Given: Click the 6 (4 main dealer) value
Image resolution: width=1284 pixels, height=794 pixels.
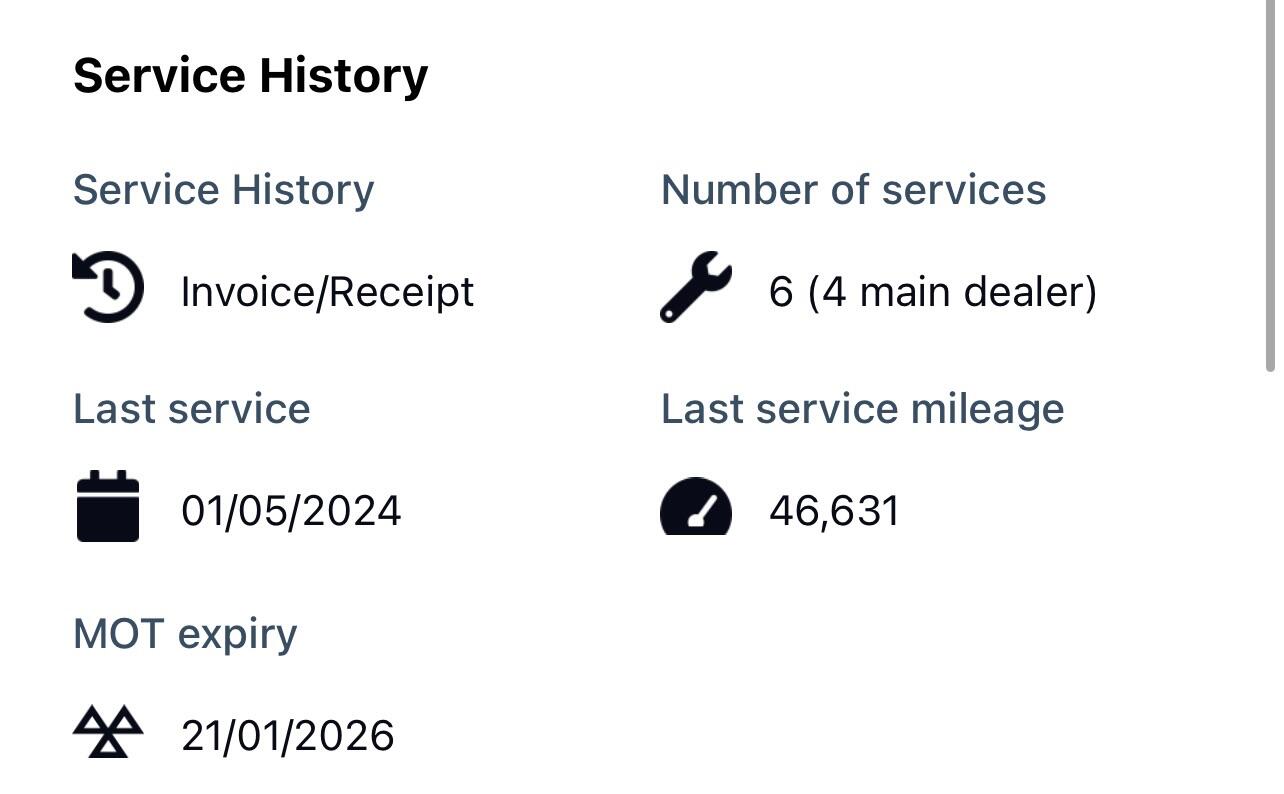Looking at the screenshot, I should [x=932, y=292].
